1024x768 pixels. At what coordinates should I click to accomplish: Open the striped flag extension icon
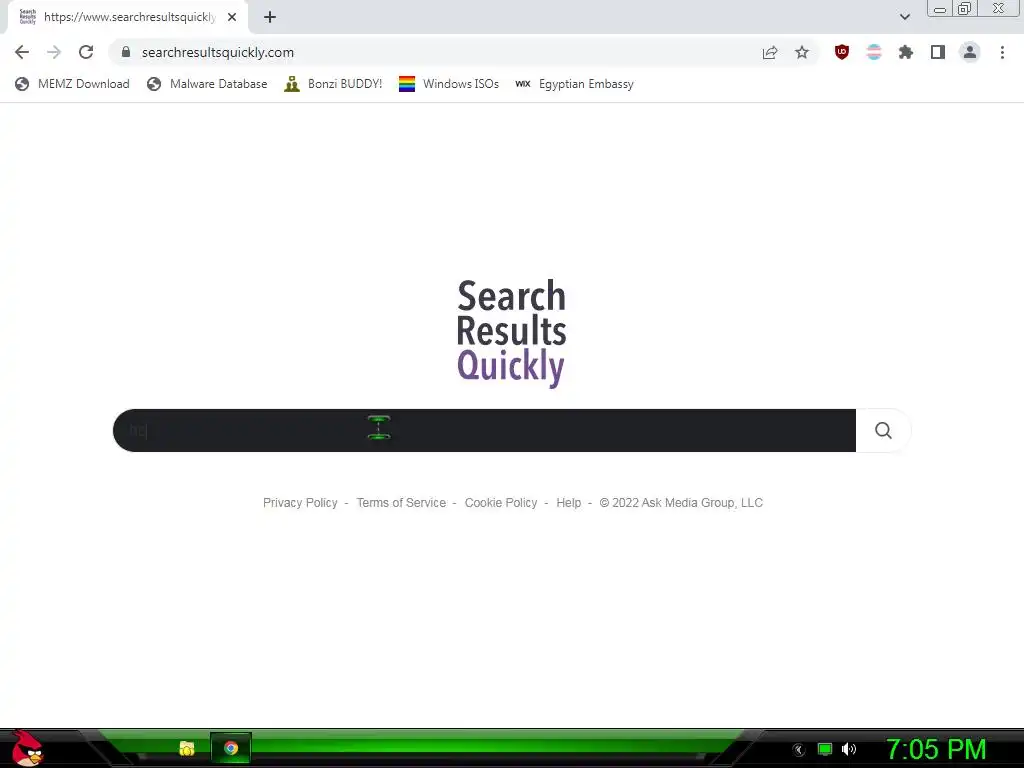[874, 52]
